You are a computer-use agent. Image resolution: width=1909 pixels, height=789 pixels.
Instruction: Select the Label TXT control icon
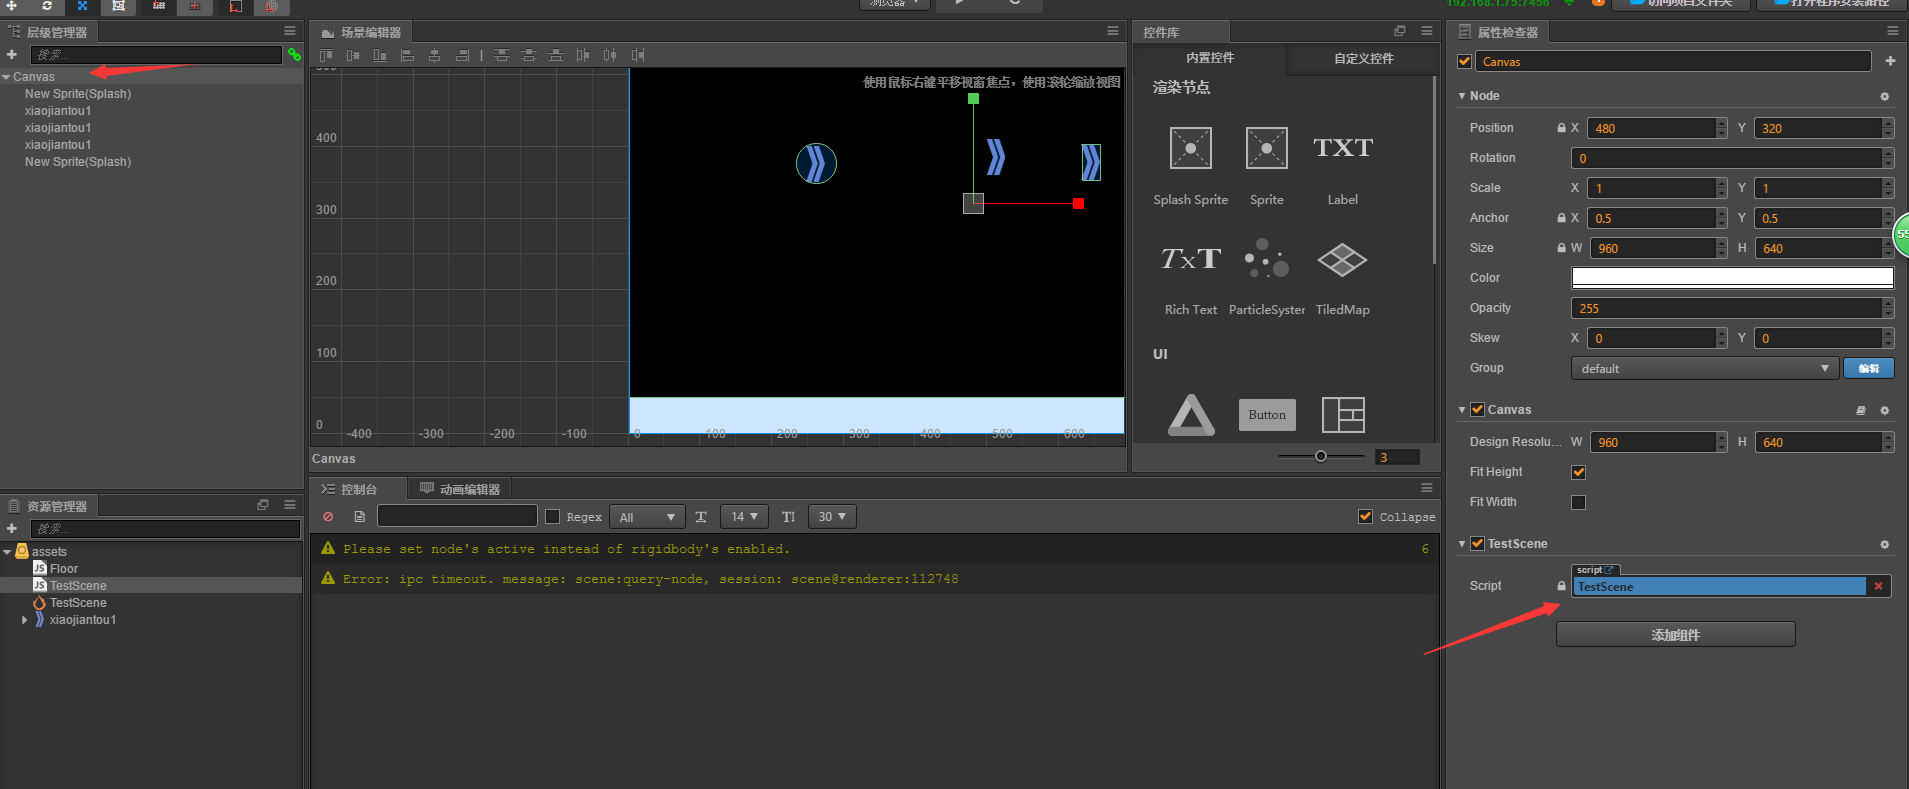pyautogui.click(x=1342, y=149)
